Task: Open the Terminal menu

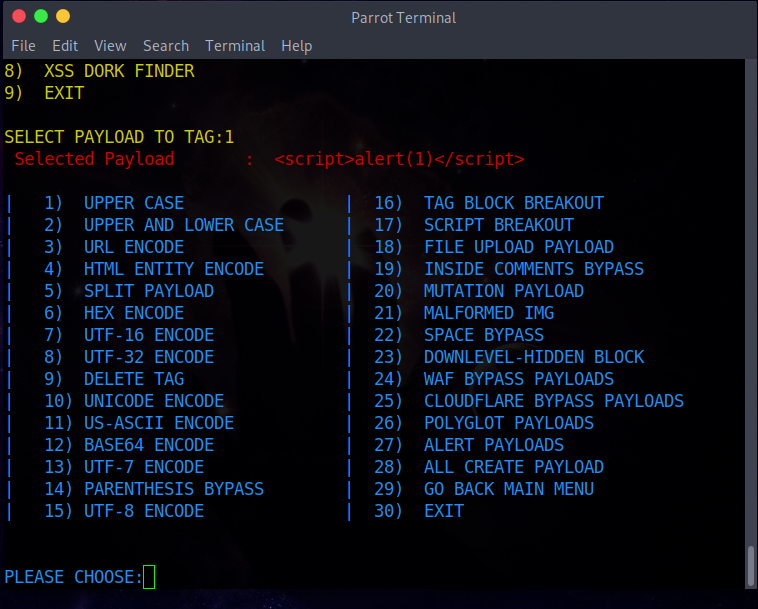Action: (x=235, y=46)
